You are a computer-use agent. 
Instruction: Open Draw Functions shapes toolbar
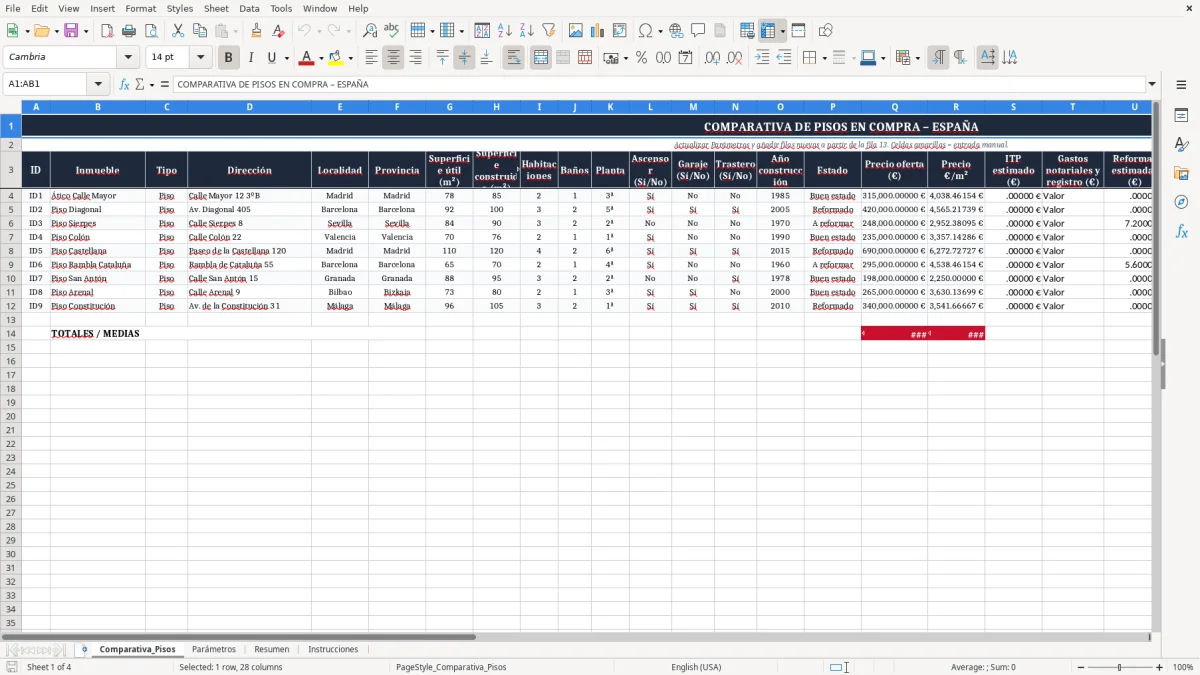(x=826, y=31)
